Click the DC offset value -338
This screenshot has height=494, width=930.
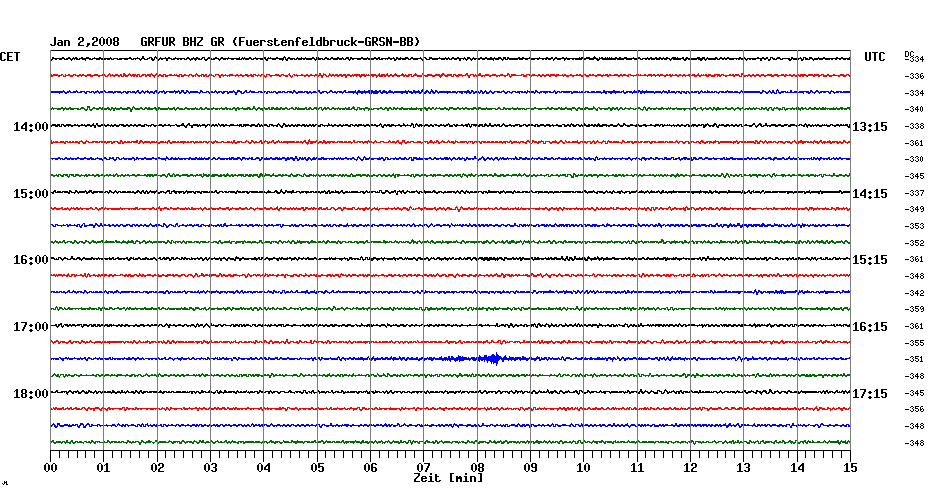tap(914, 126)
